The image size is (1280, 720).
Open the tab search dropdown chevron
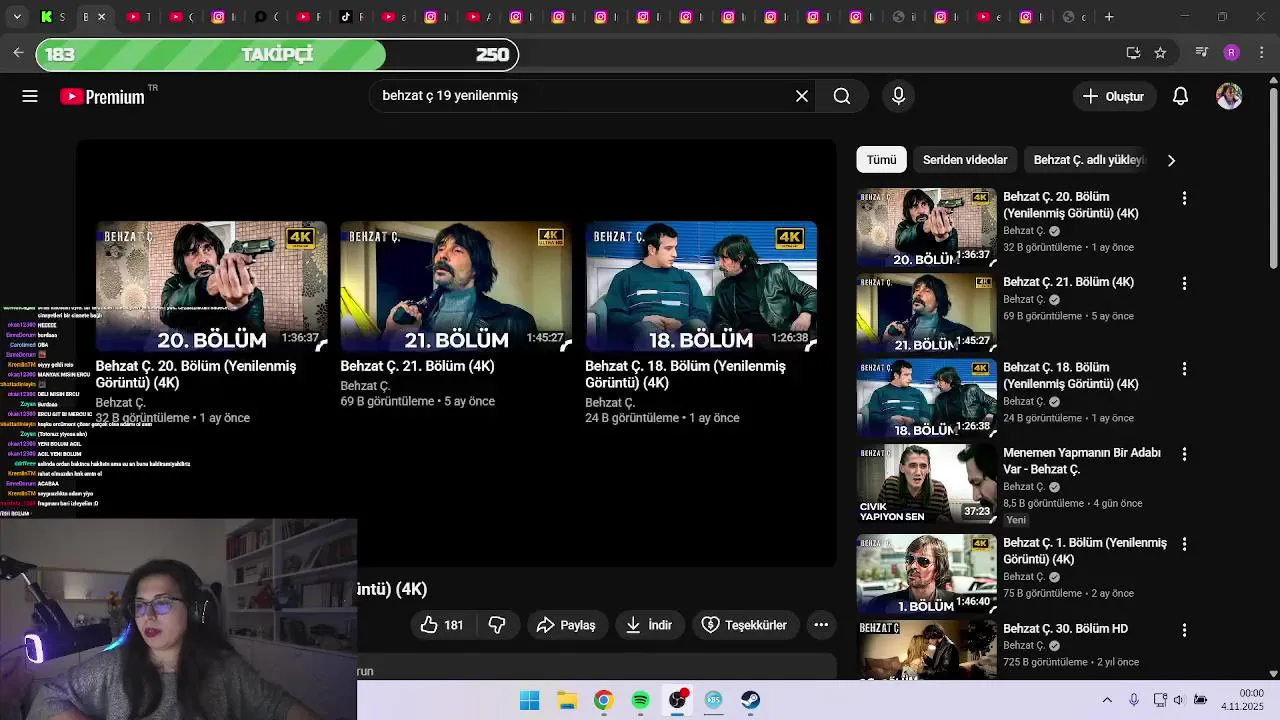tap(16, 17)
